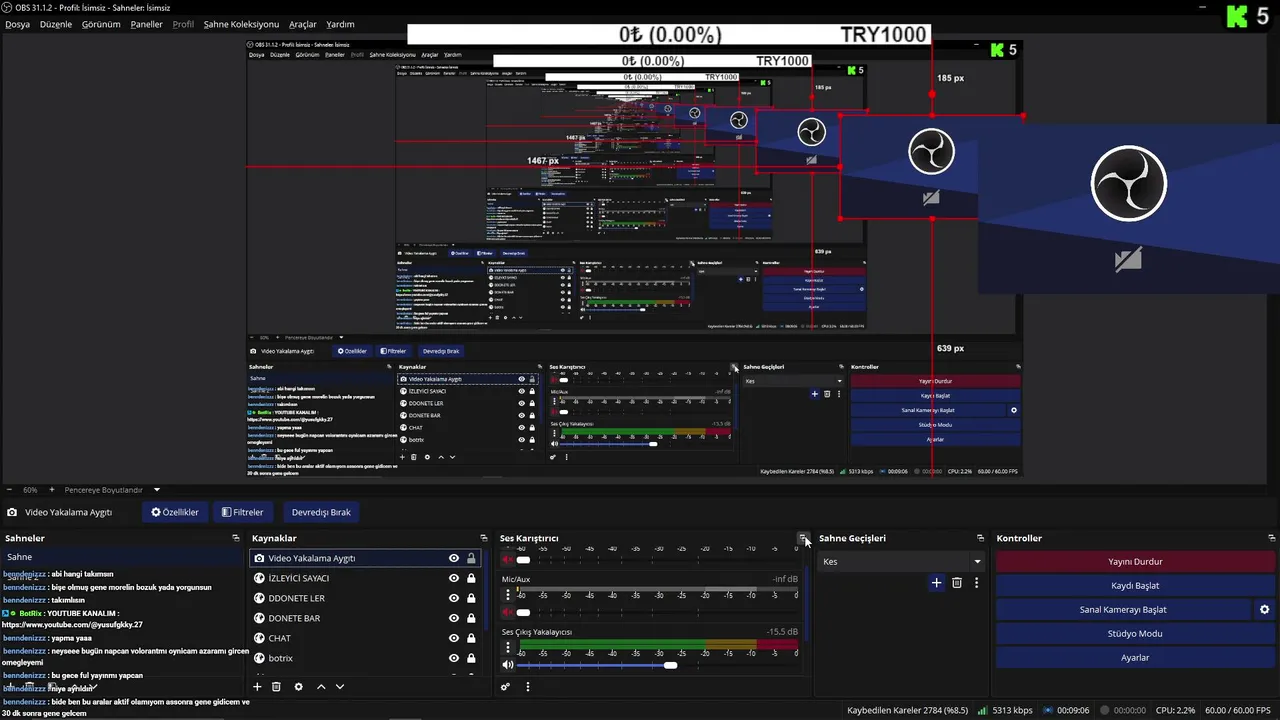
Task: Open virtual camera settings gear
Action: pos(1264,609)
